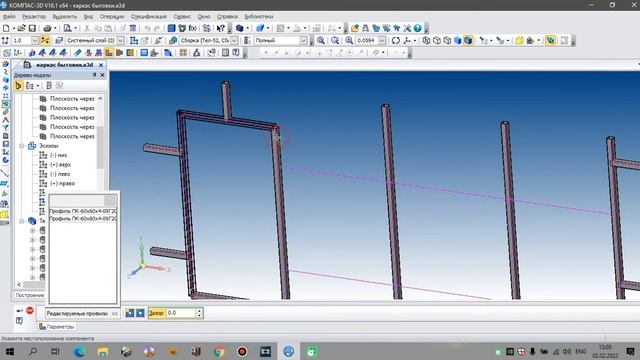
Task: Open the Редактор menu
Action: coord(34,17)
